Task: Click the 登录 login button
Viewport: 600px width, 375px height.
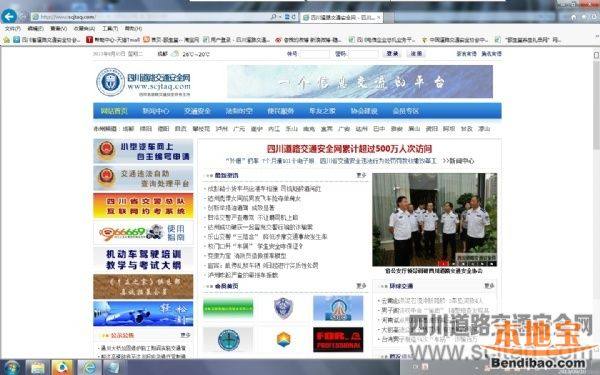Action: pyautogui.click(x=393, y=54)
